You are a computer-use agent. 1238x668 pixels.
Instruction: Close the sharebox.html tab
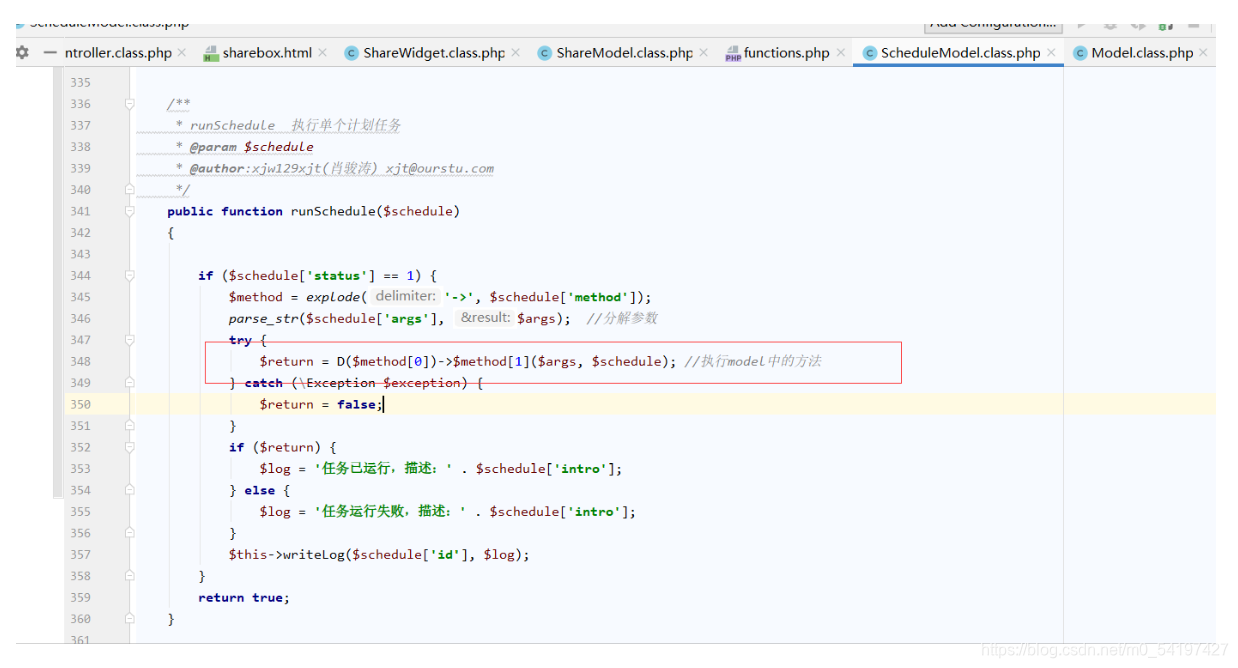[323, 53]
